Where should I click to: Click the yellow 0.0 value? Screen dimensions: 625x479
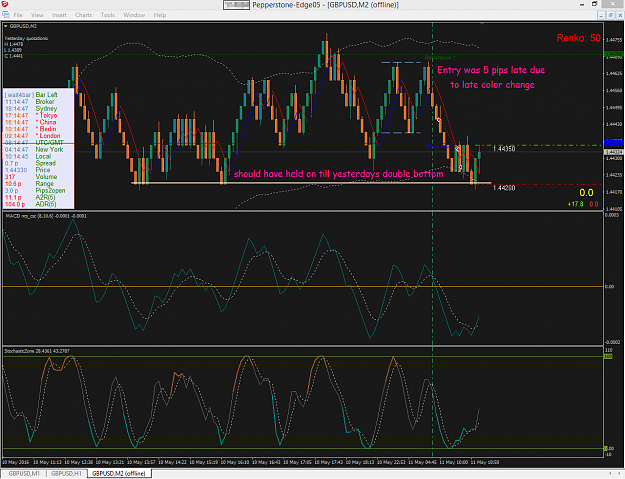click(x=586, y=193)
